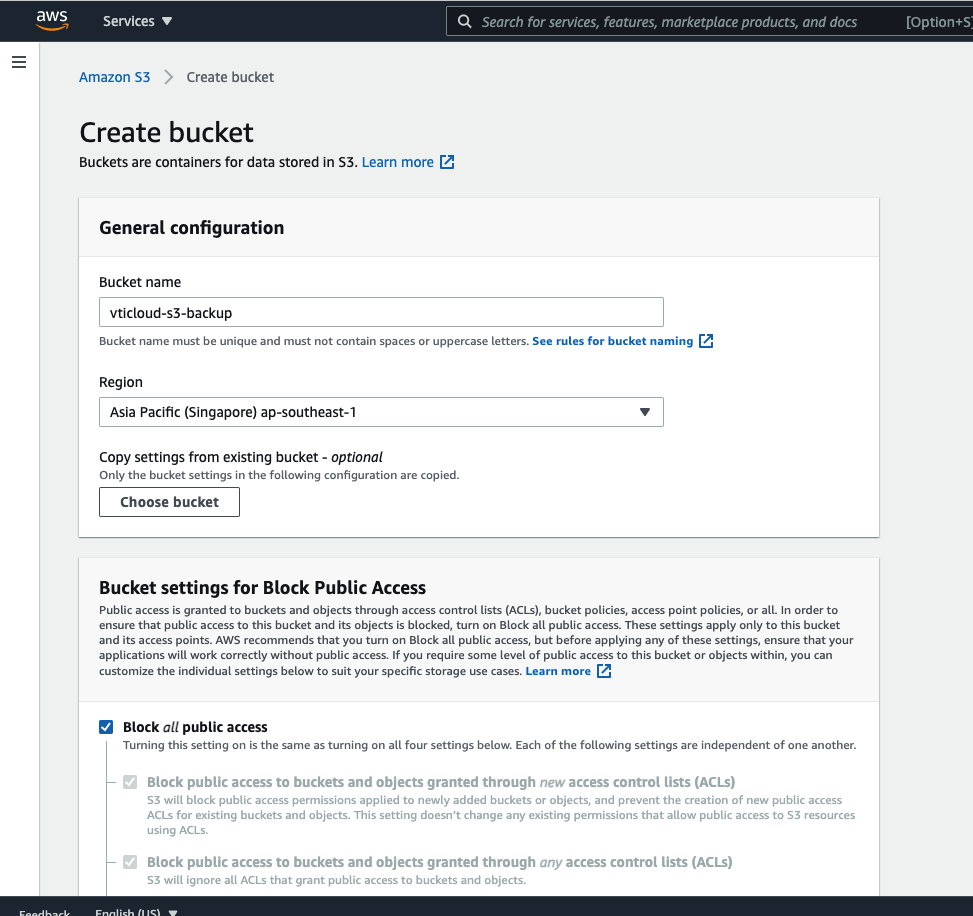Click external link icon beside top Learn more
Image resolution: width=973 pixels, height=916 pixels.
coord(447,162)
